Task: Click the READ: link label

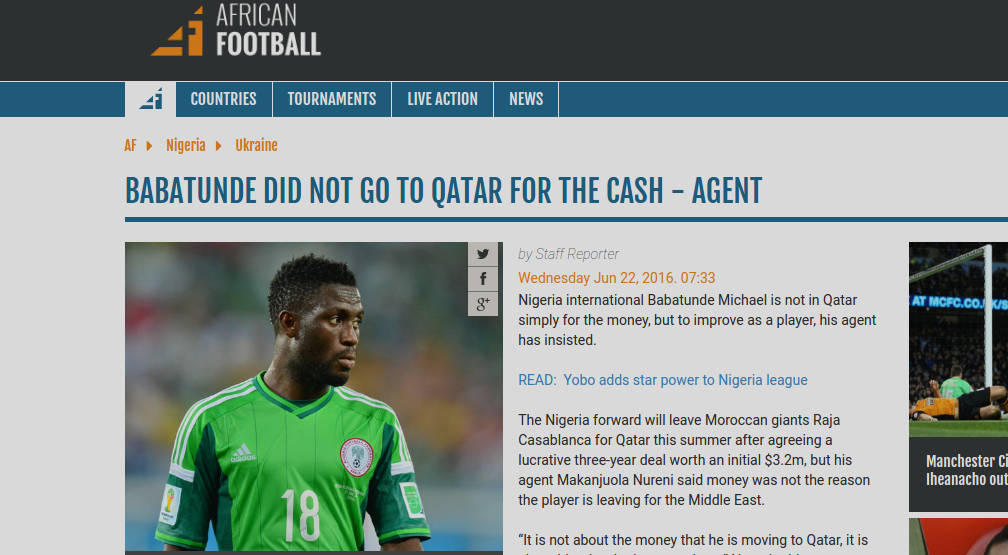Action: click(x=537, y=380)
